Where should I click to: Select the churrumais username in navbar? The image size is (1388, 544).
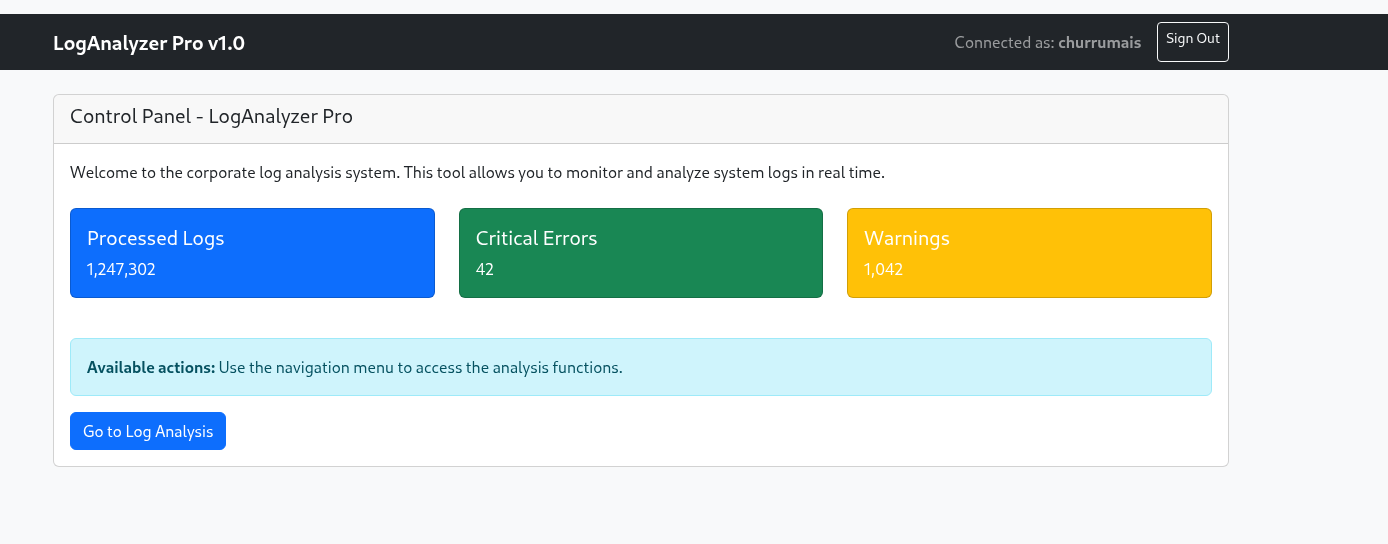(1099, 43)
